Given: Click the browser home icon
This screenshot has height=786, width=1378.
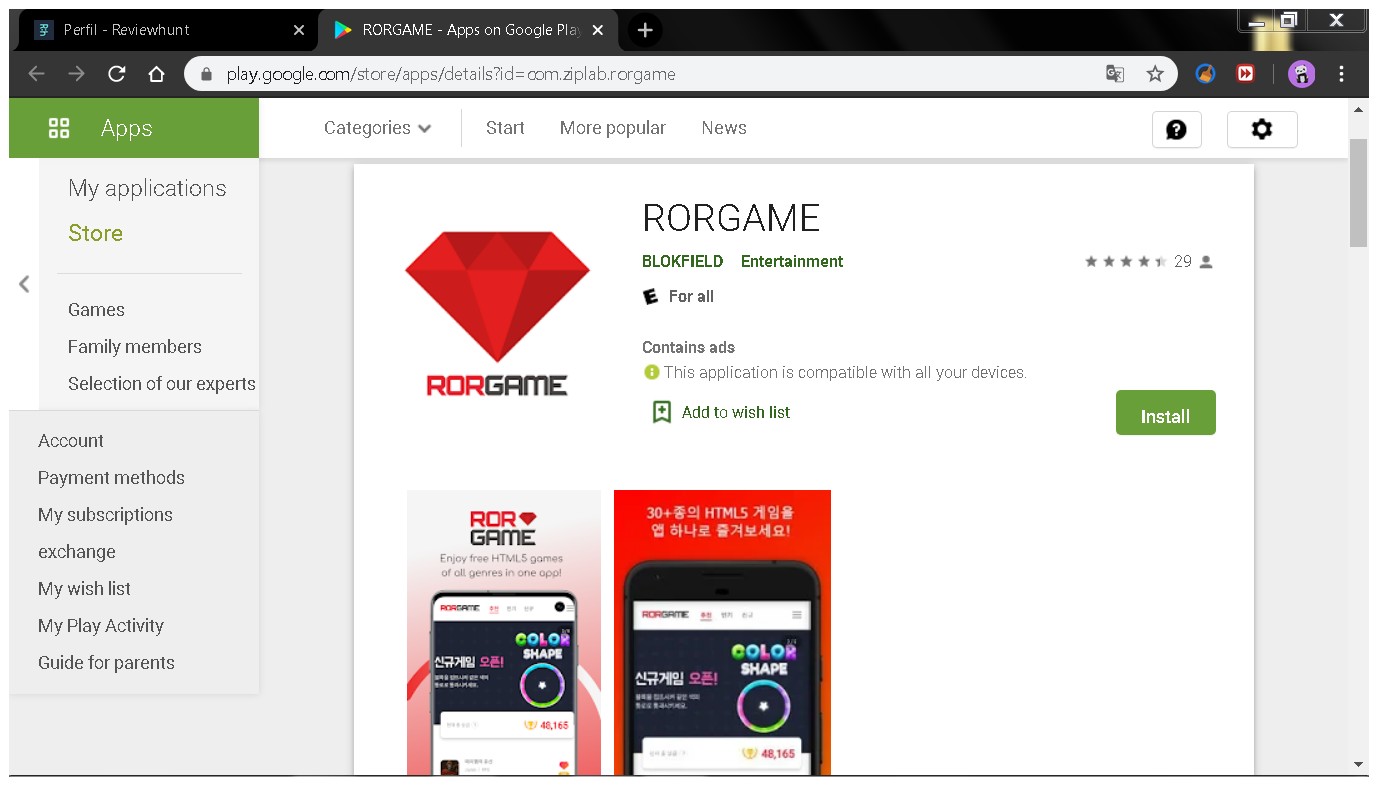Looking at the screenshot, I should click(154, 73).
